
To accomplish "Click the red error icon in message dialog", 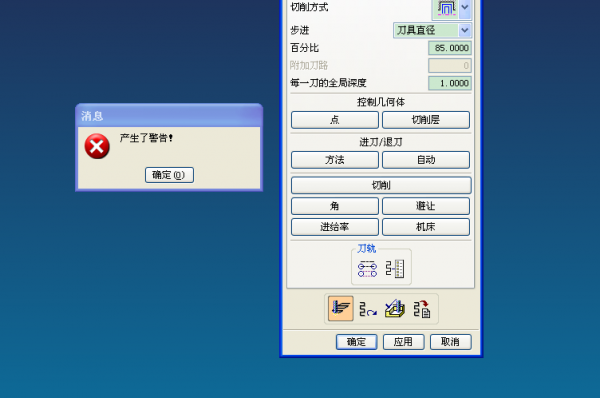I will (x=97, y=146).
